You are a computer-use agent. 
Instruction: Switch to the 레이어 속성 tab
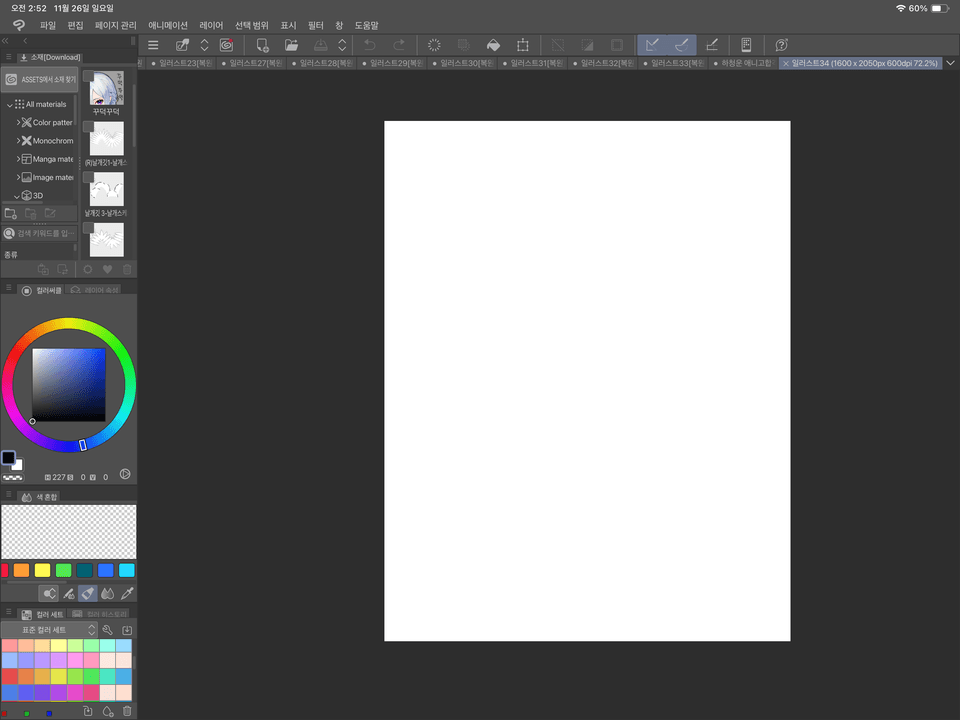coord(95,290)
